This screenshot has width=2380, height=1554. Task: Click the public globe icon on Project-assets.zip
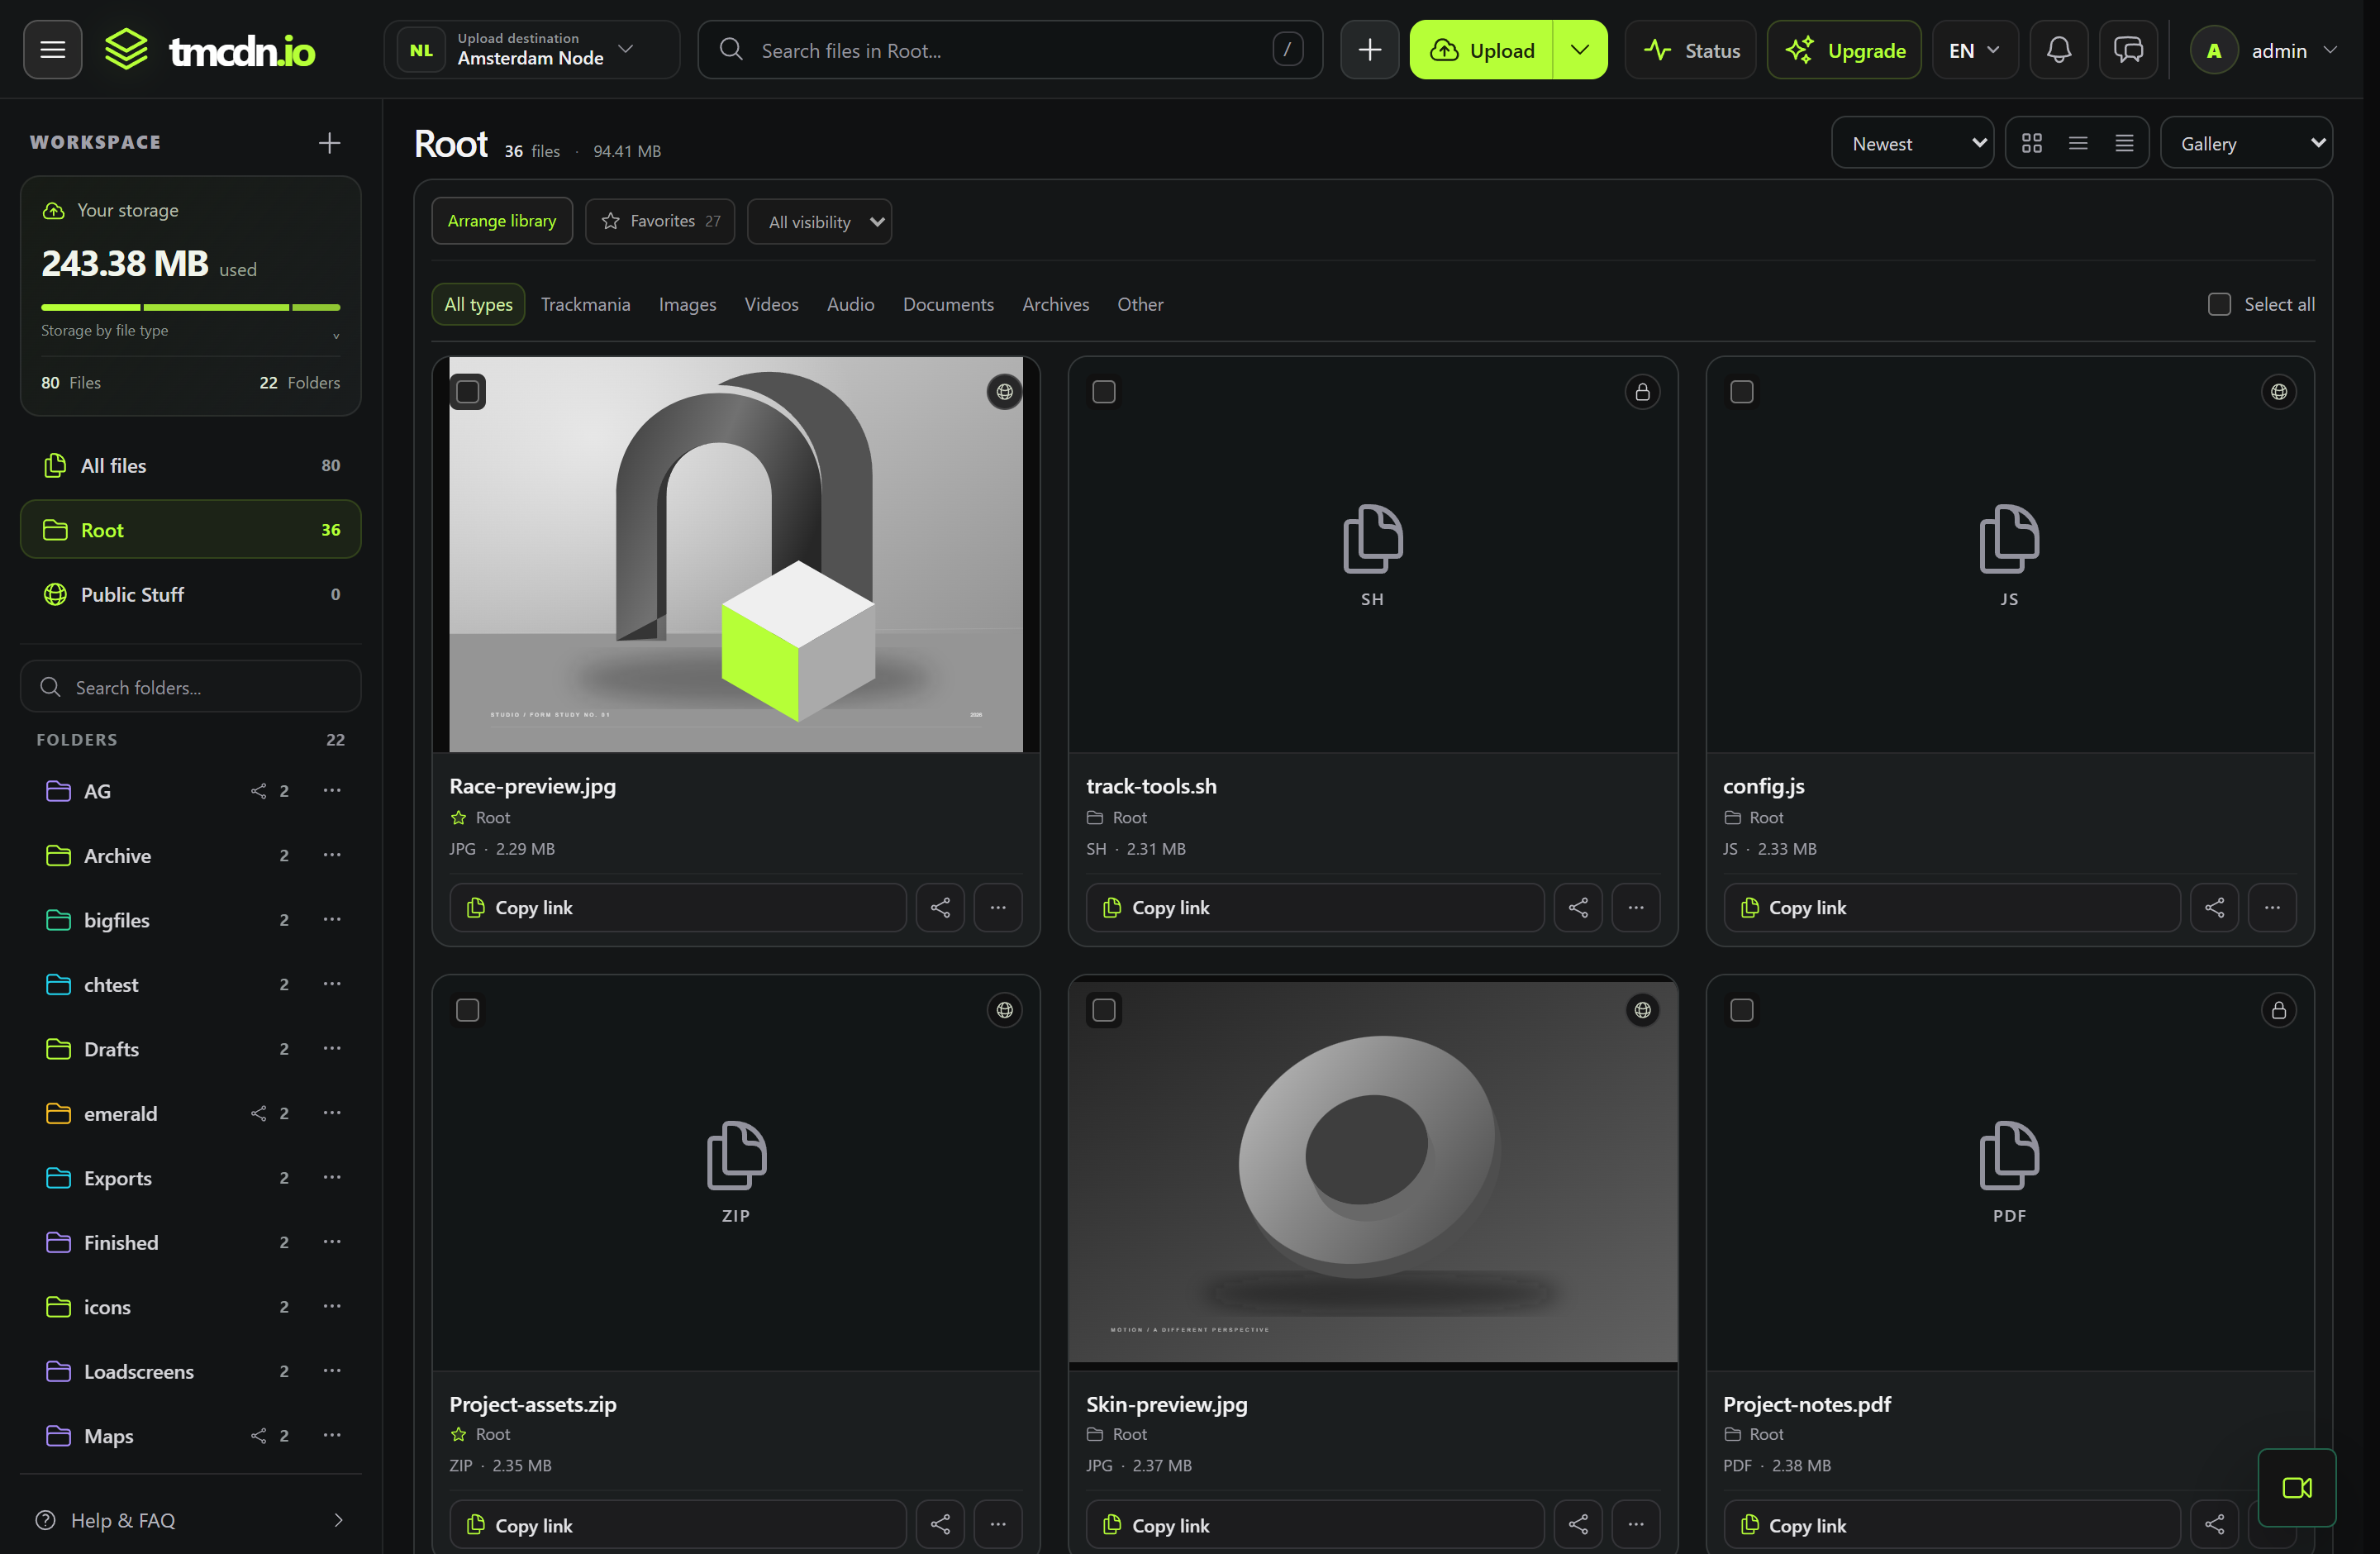click(1004, 1010)
